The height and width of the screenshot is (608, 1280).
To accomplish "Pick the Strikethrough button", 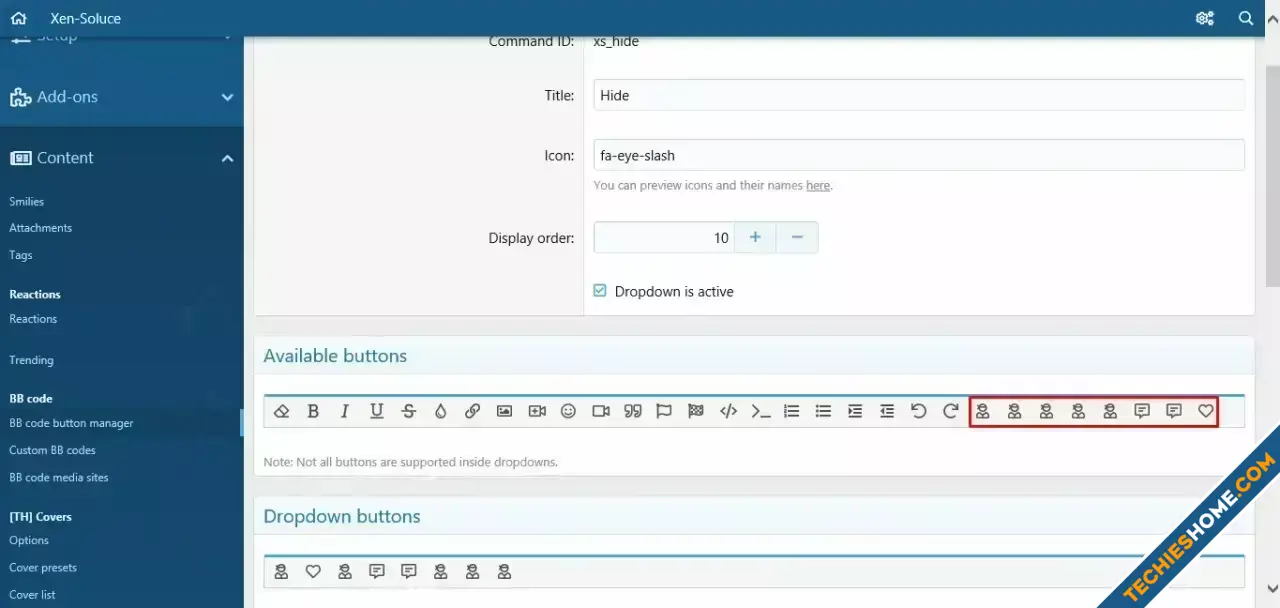I will pyautogui.click(x=409, y=411).
